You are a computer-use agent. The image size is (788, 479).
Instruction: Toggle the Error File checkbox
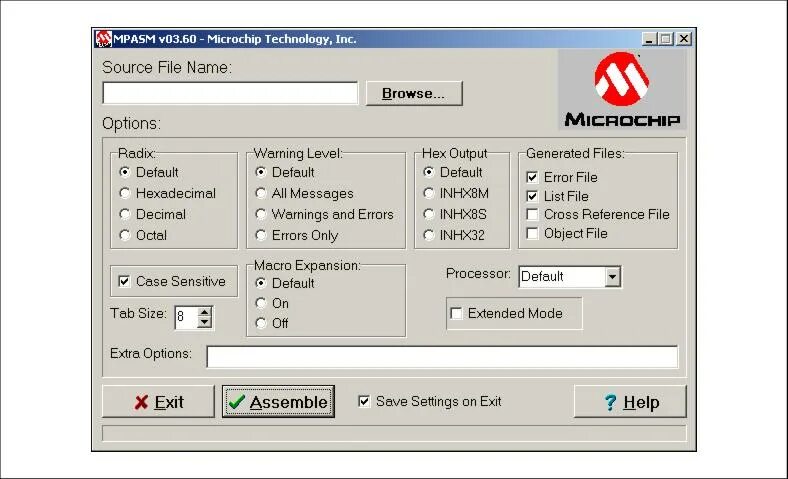532,177
